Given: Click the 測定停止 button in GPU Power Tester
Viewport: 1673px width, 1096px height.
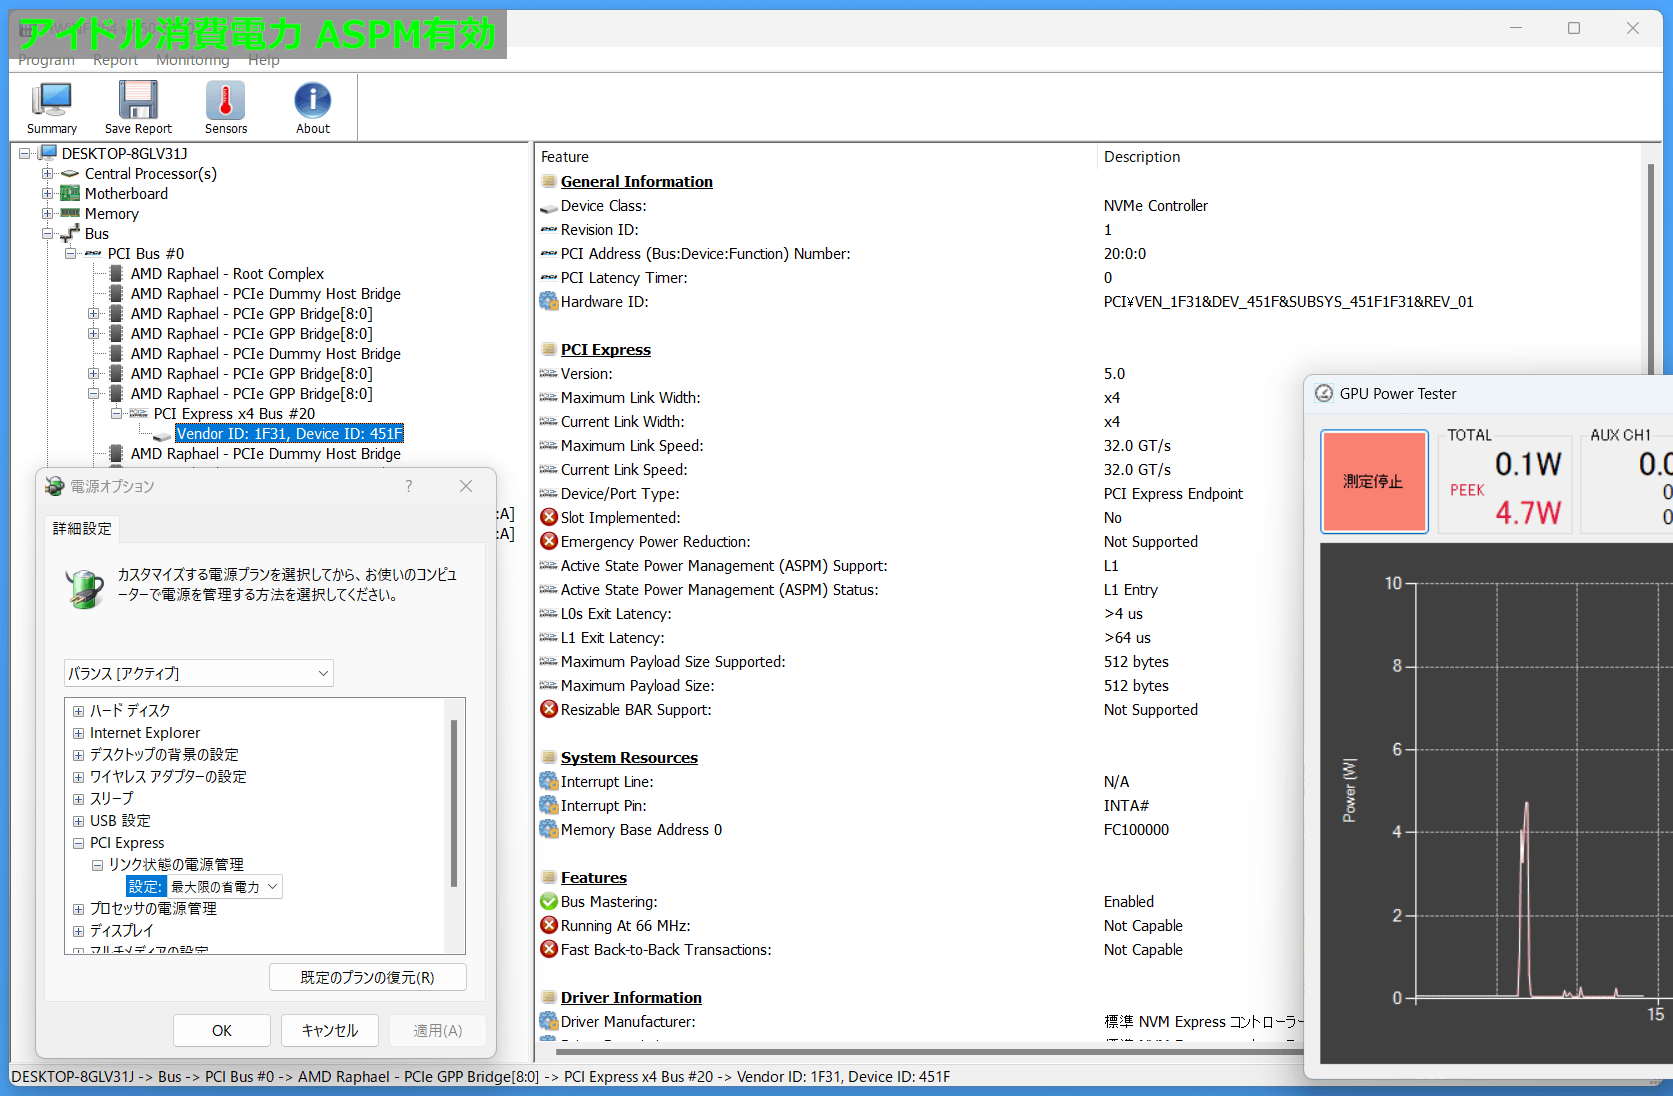Looking at the screenshot, I should point(1374,481).
